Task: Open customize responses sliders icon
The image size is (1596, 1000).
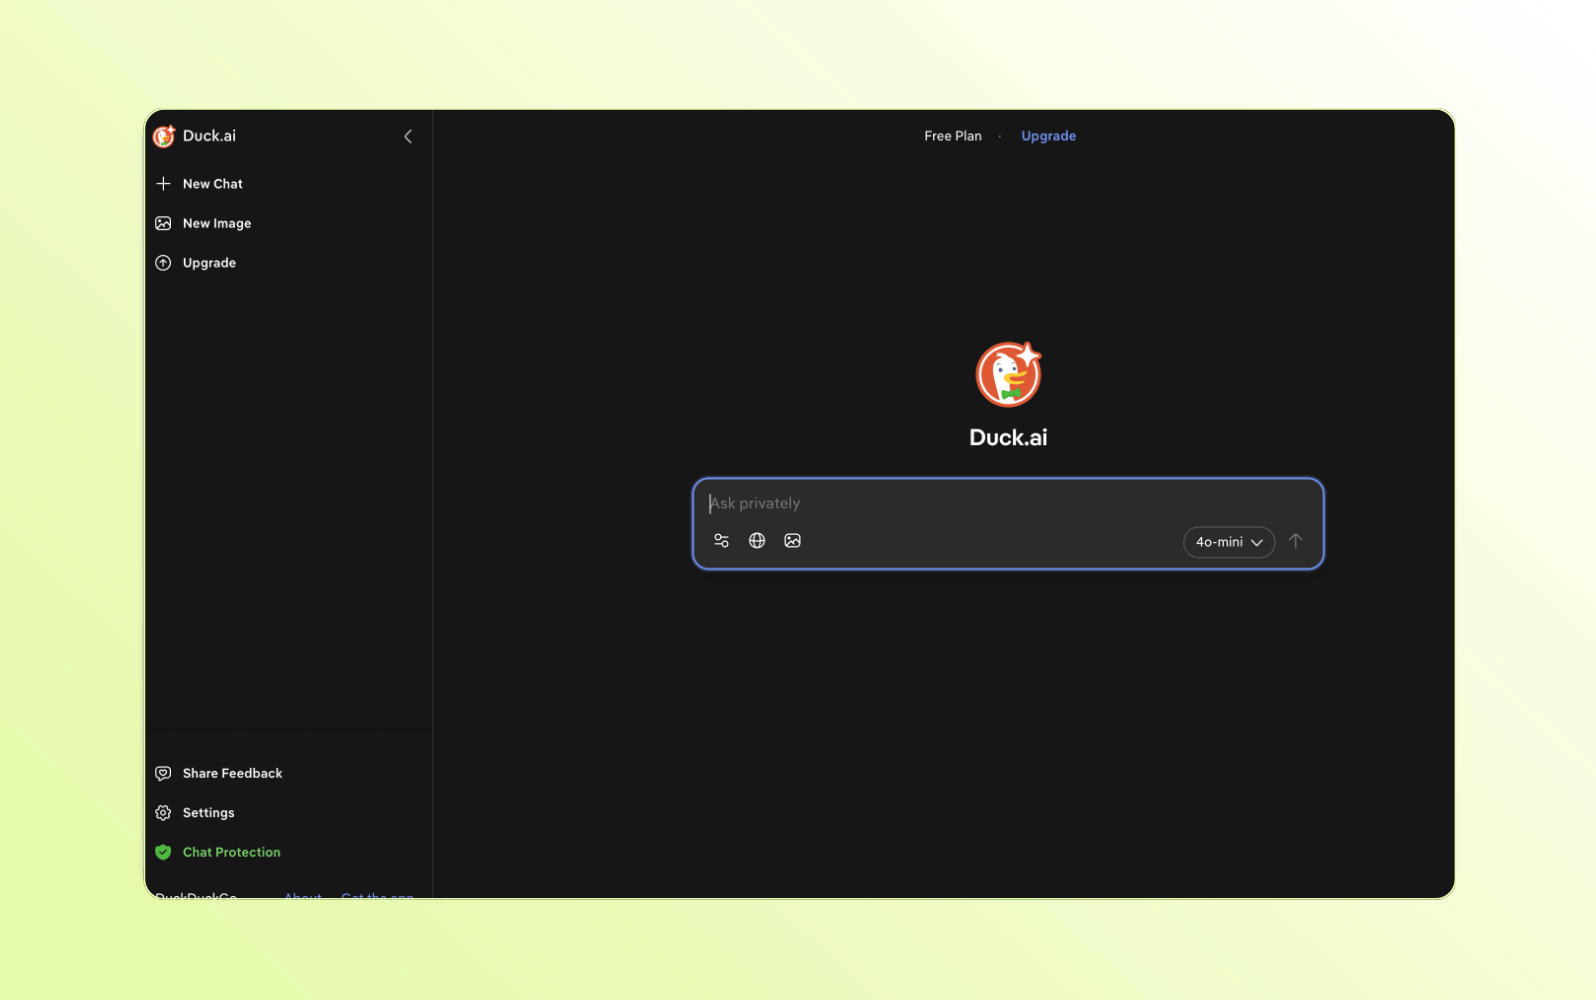Action: pos(721,541)
